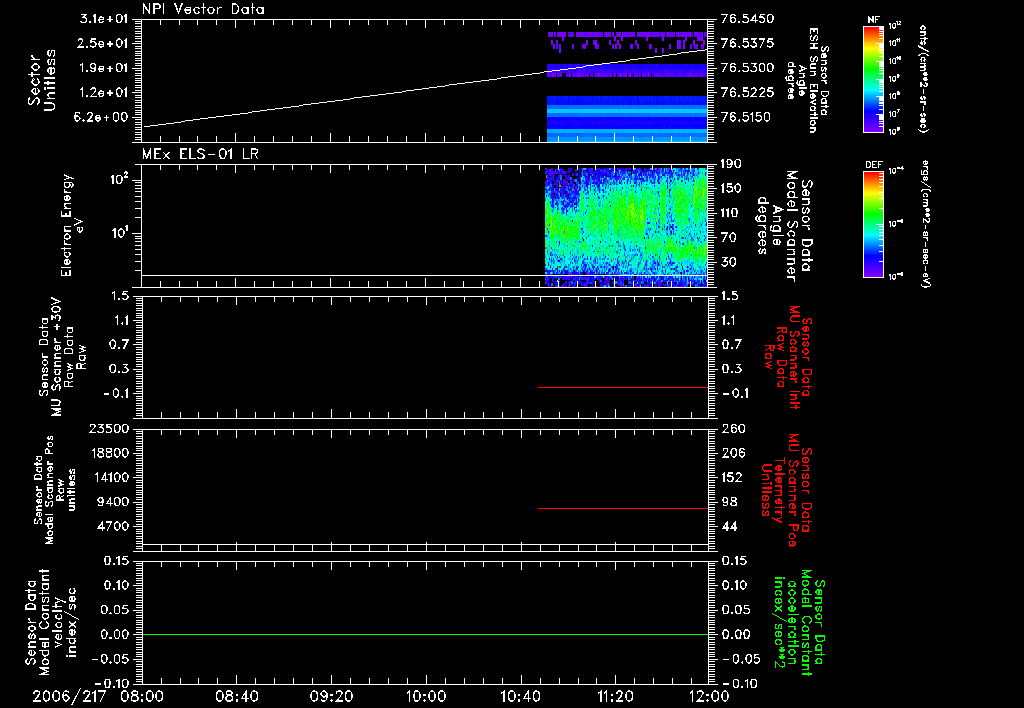Click the cnts/(cm**2-sr-sec) units label

pos(923,78)
